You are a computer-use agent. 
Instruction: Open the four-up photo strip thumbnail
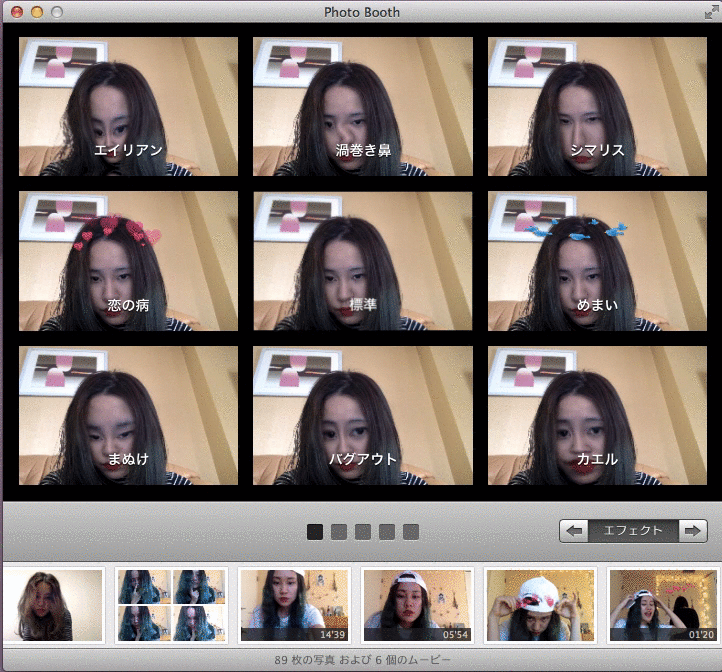click(x=171, y=605)
